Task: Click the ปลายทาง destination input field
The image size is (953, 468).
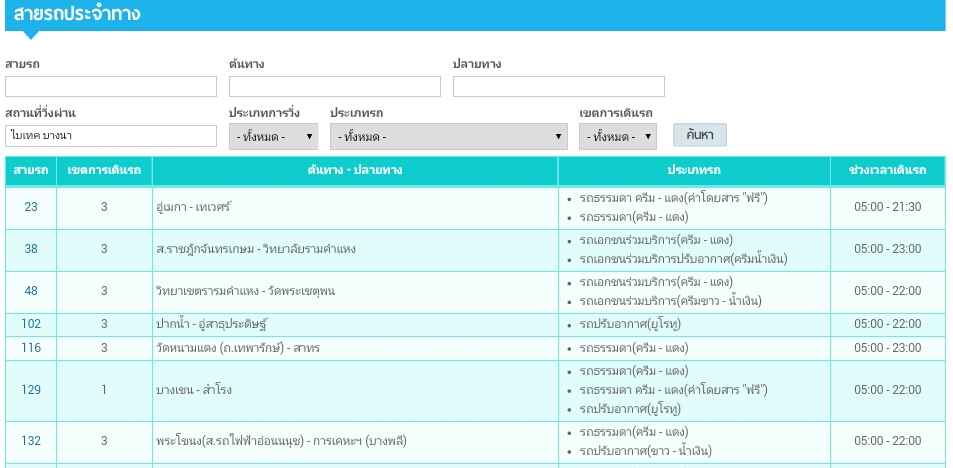Action: click(558, 87)
